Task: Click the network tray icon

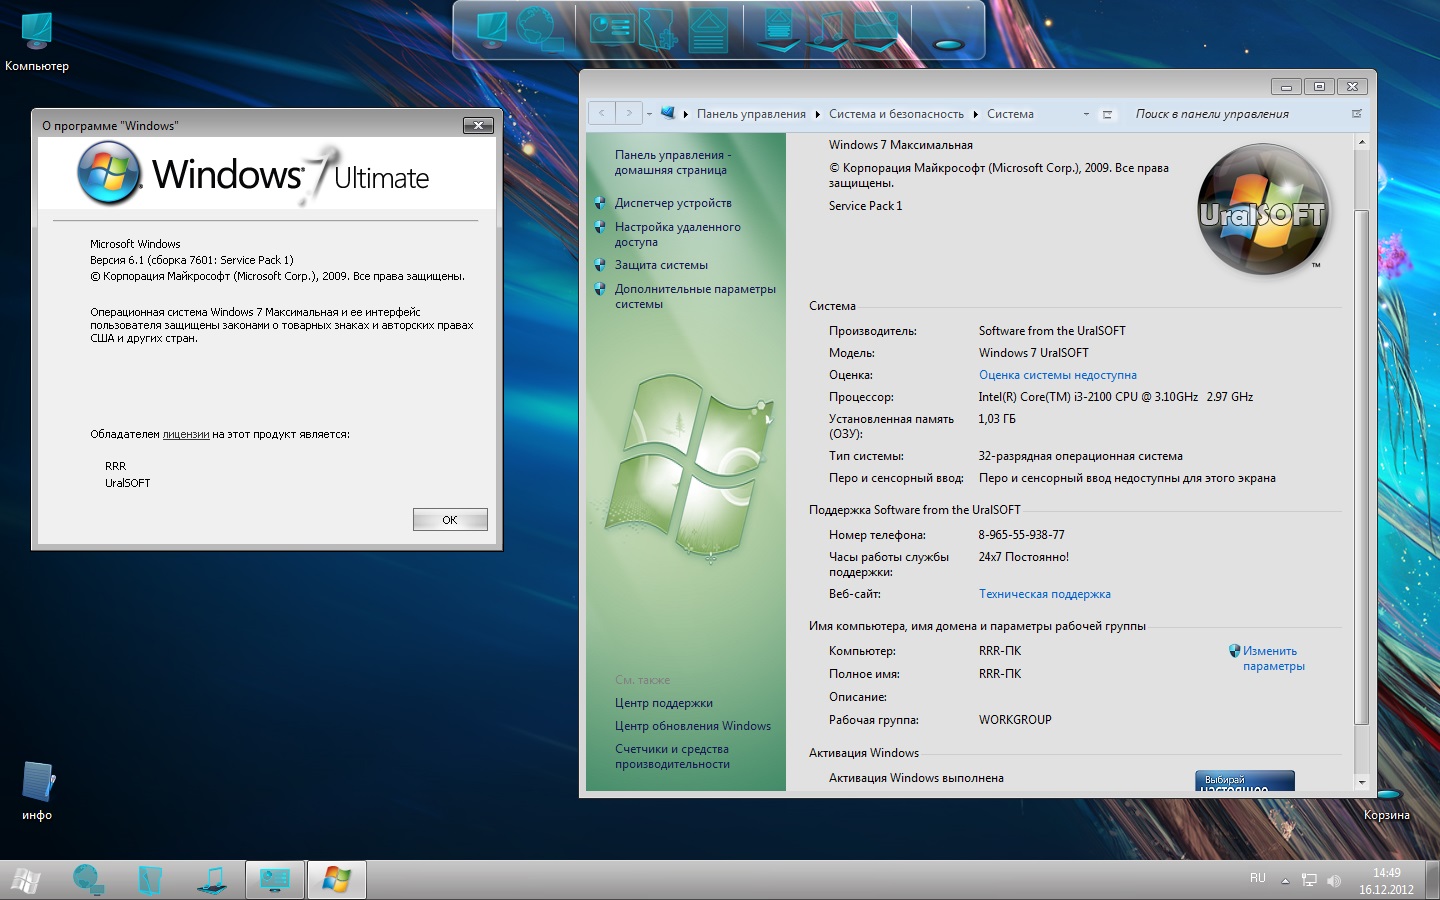Action: point(1309,880)
